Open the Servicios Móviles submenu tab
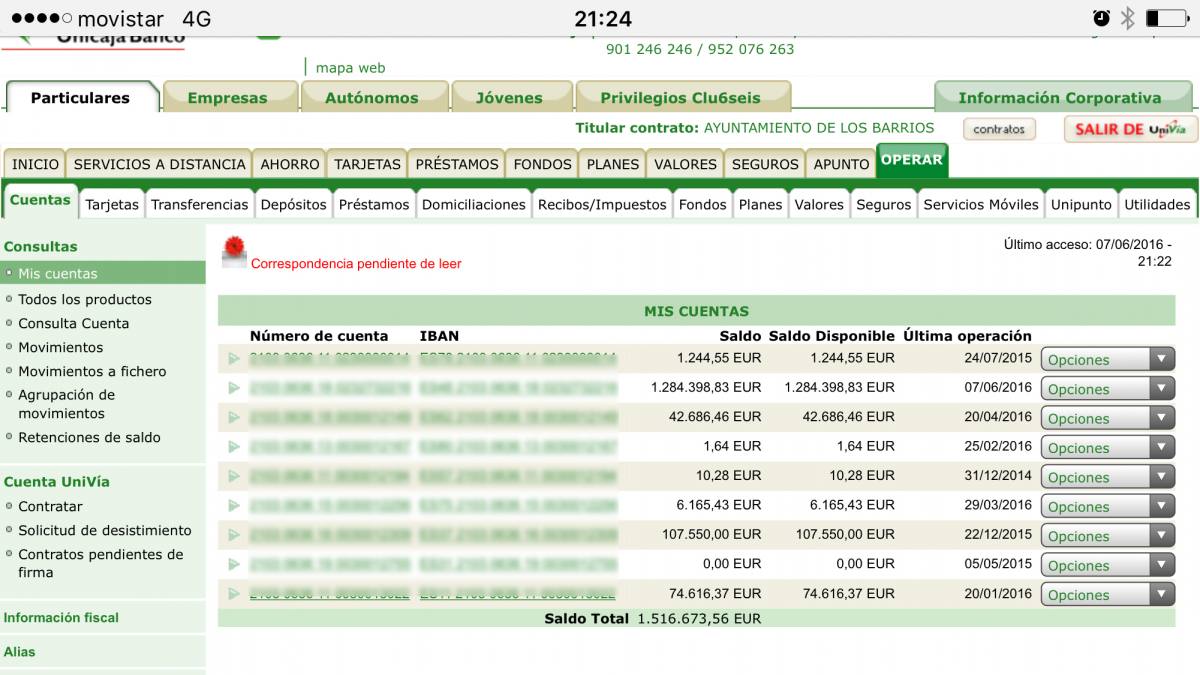 click(981, 204)
